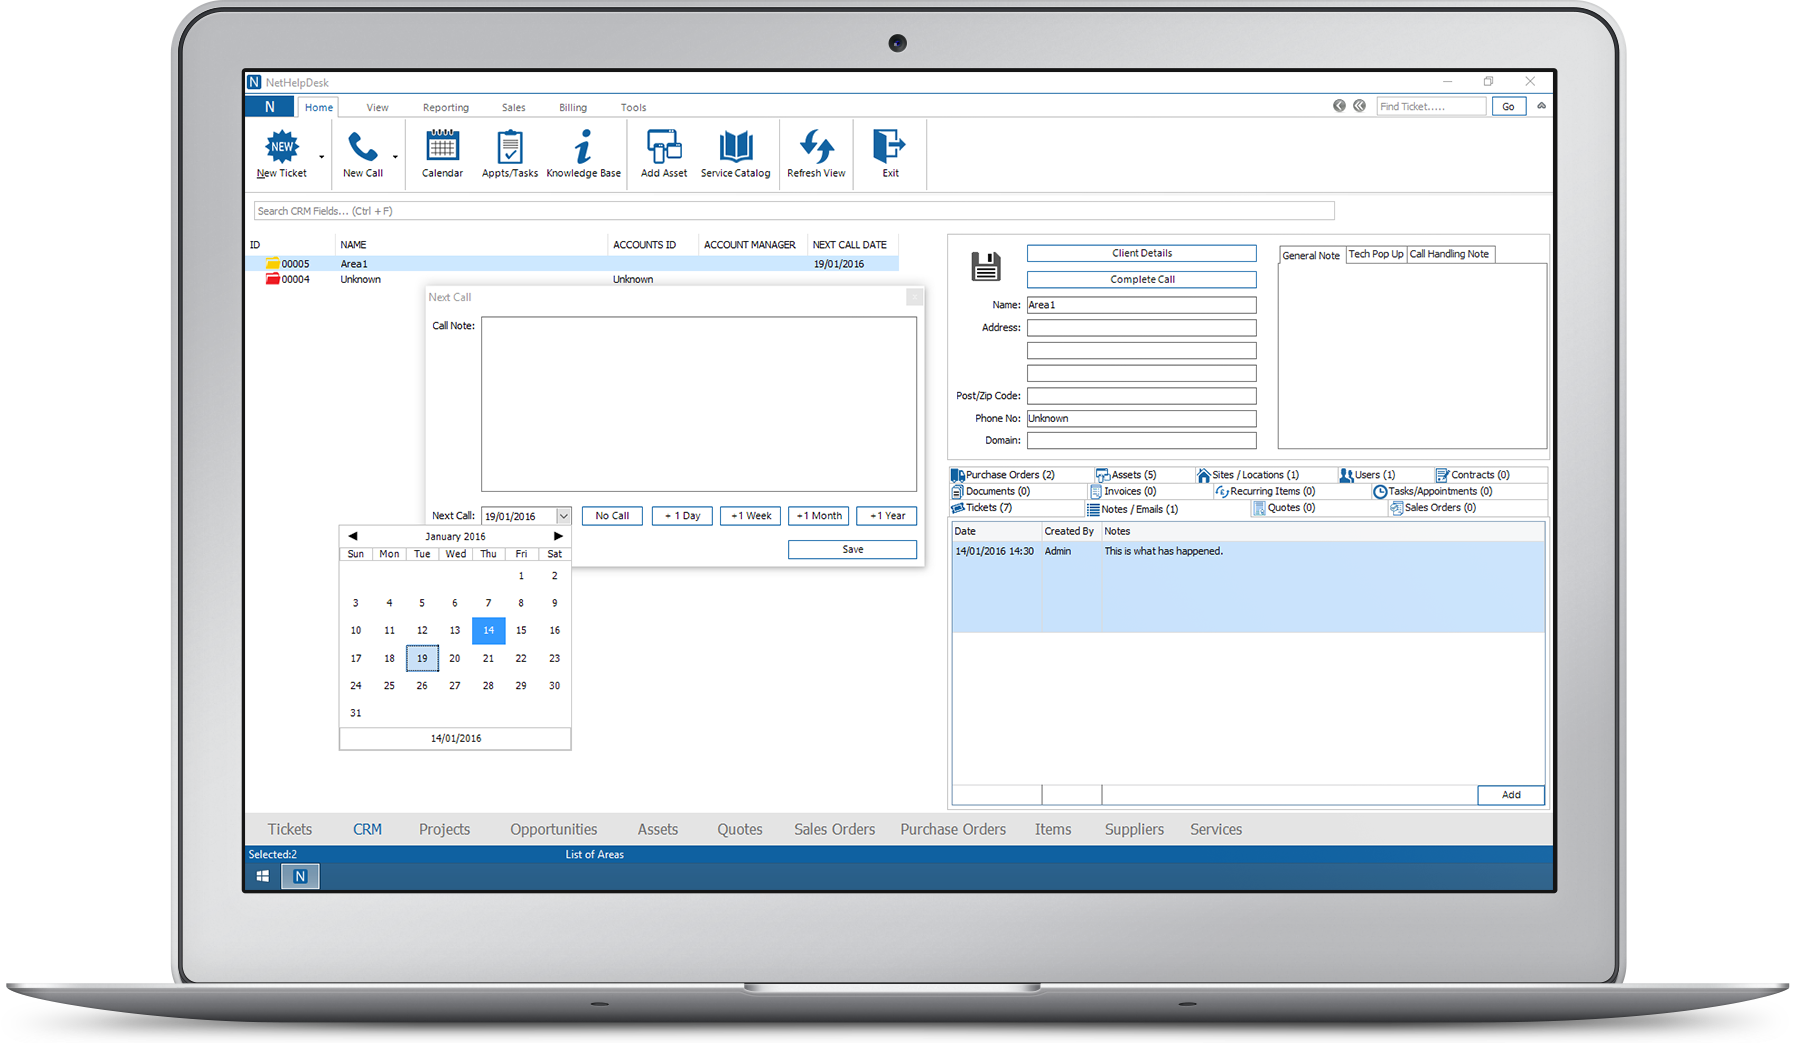This screenshot has height=1043, width=1800.
Task: Click the Add Asset icon
Action: 664,147
